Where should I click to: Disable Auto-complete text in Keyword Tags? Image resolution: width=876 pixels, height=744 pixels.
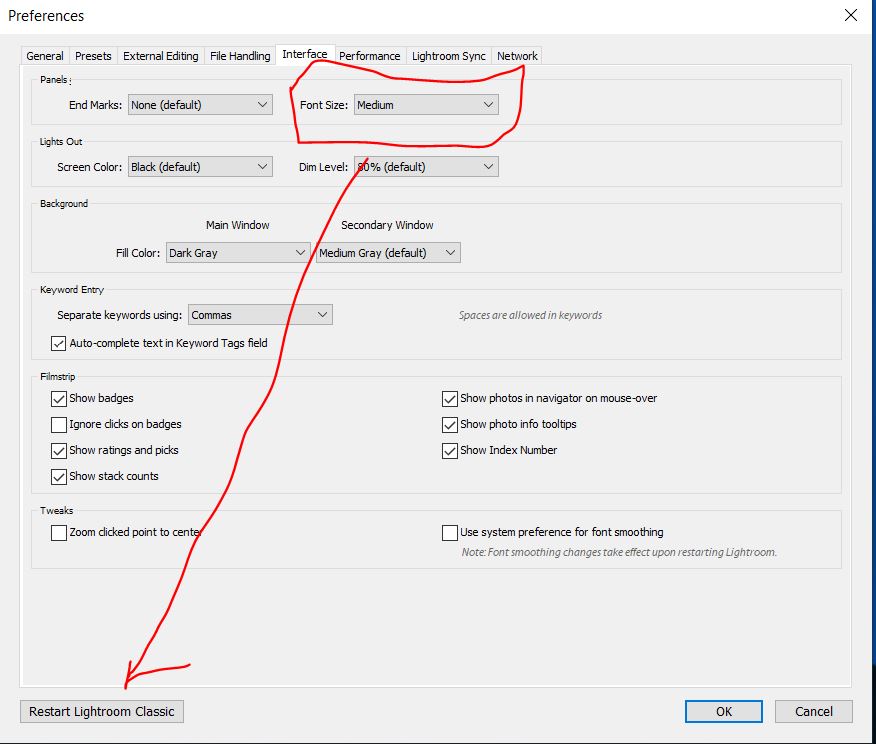pos(59,343)
